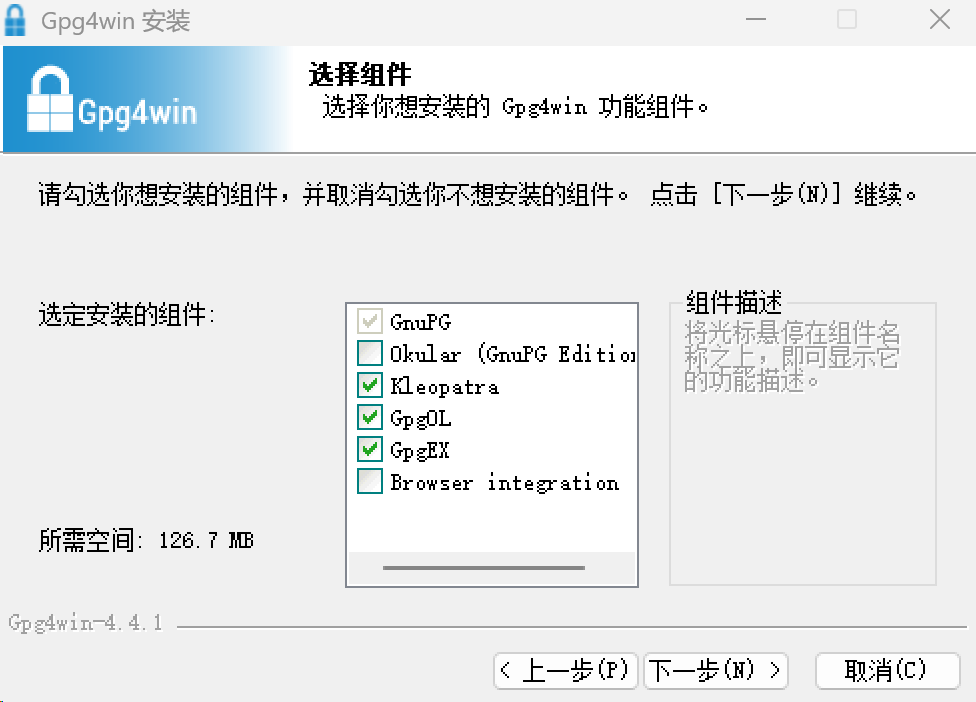Click the Gpg4win logo in header banner
Viewport: 976px width, 702px height.
click(x=112, y=100)
